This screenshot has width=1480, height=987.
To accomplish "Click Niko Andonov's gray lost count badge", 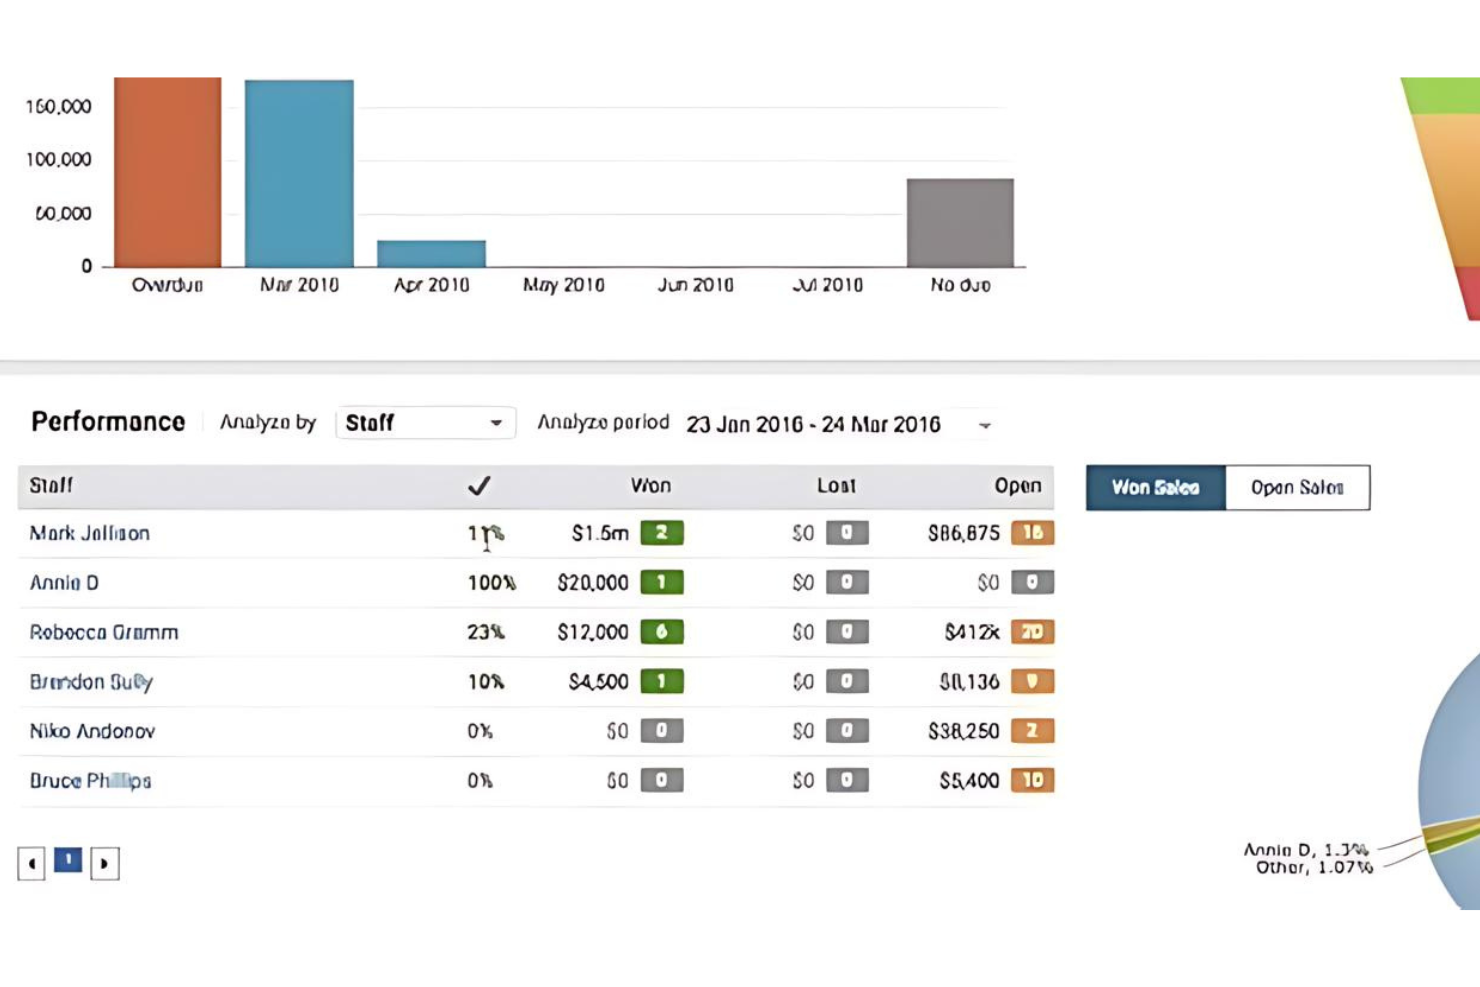I will [x=847, y=731].
